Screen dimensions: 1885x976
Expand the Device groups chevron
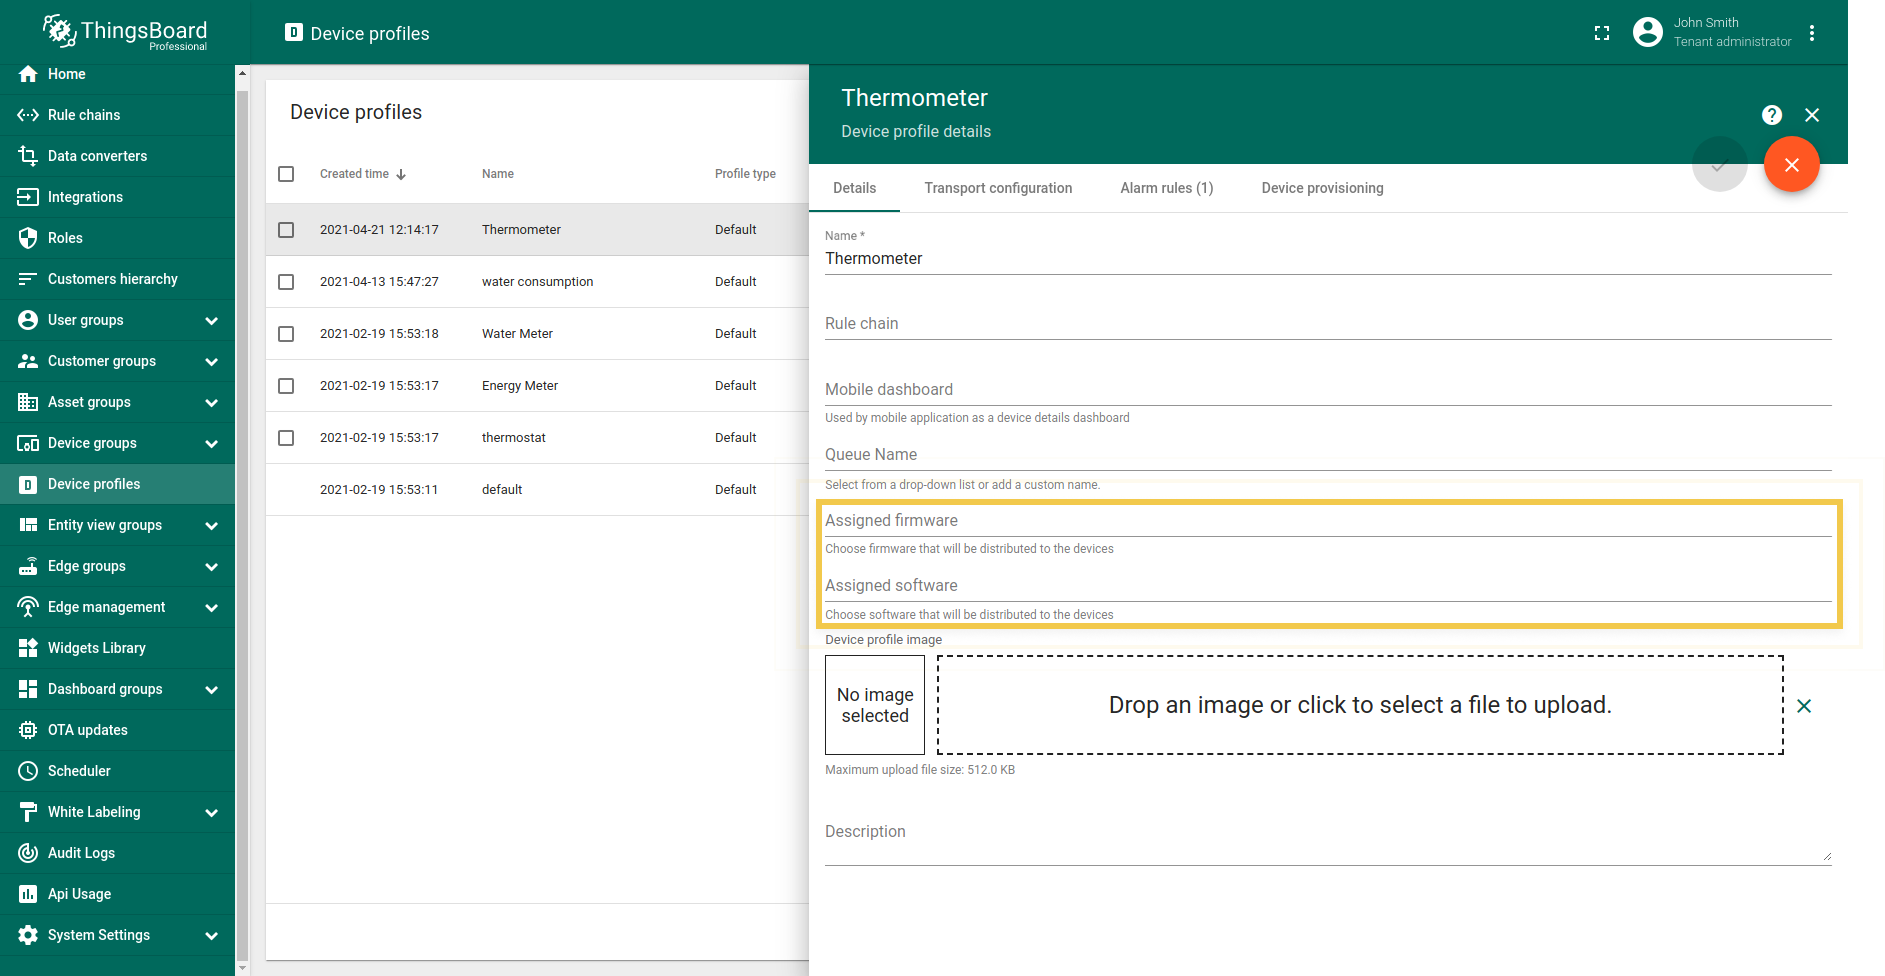(211, 444)
